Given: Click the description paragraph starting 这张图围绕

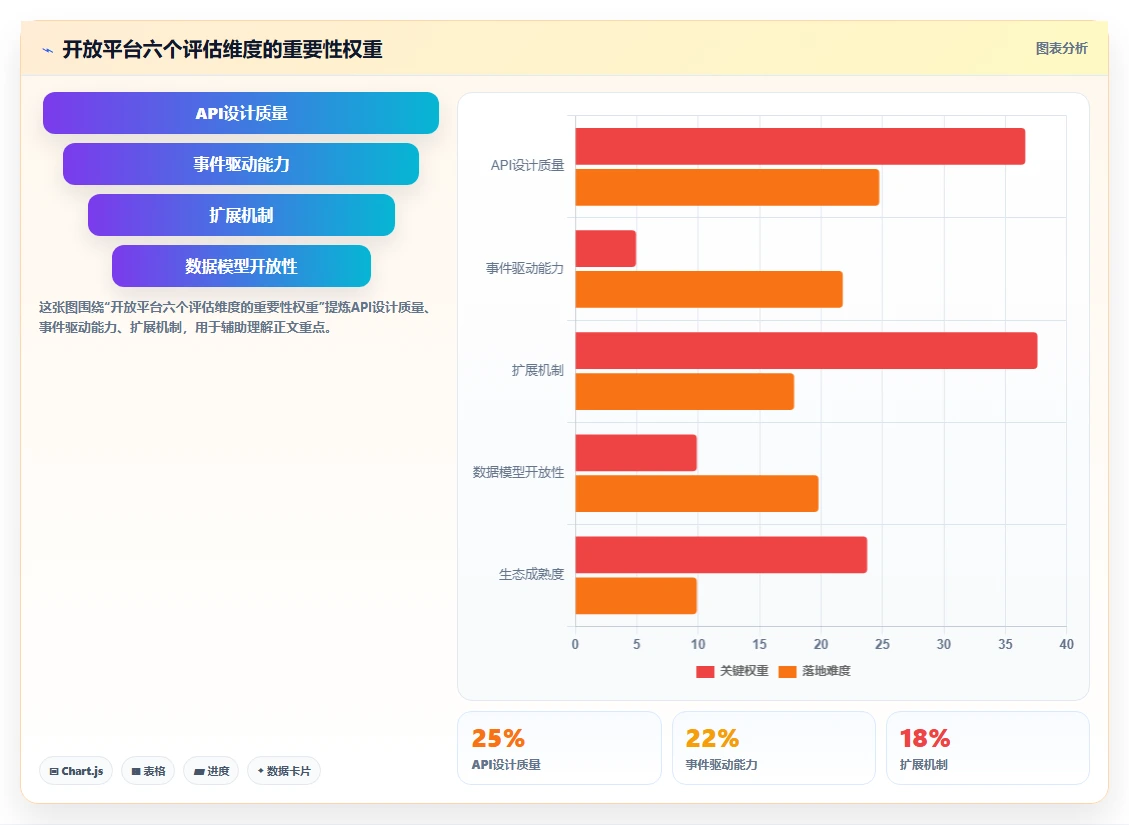Looking at the screenshot, I should tap(235, 317).
